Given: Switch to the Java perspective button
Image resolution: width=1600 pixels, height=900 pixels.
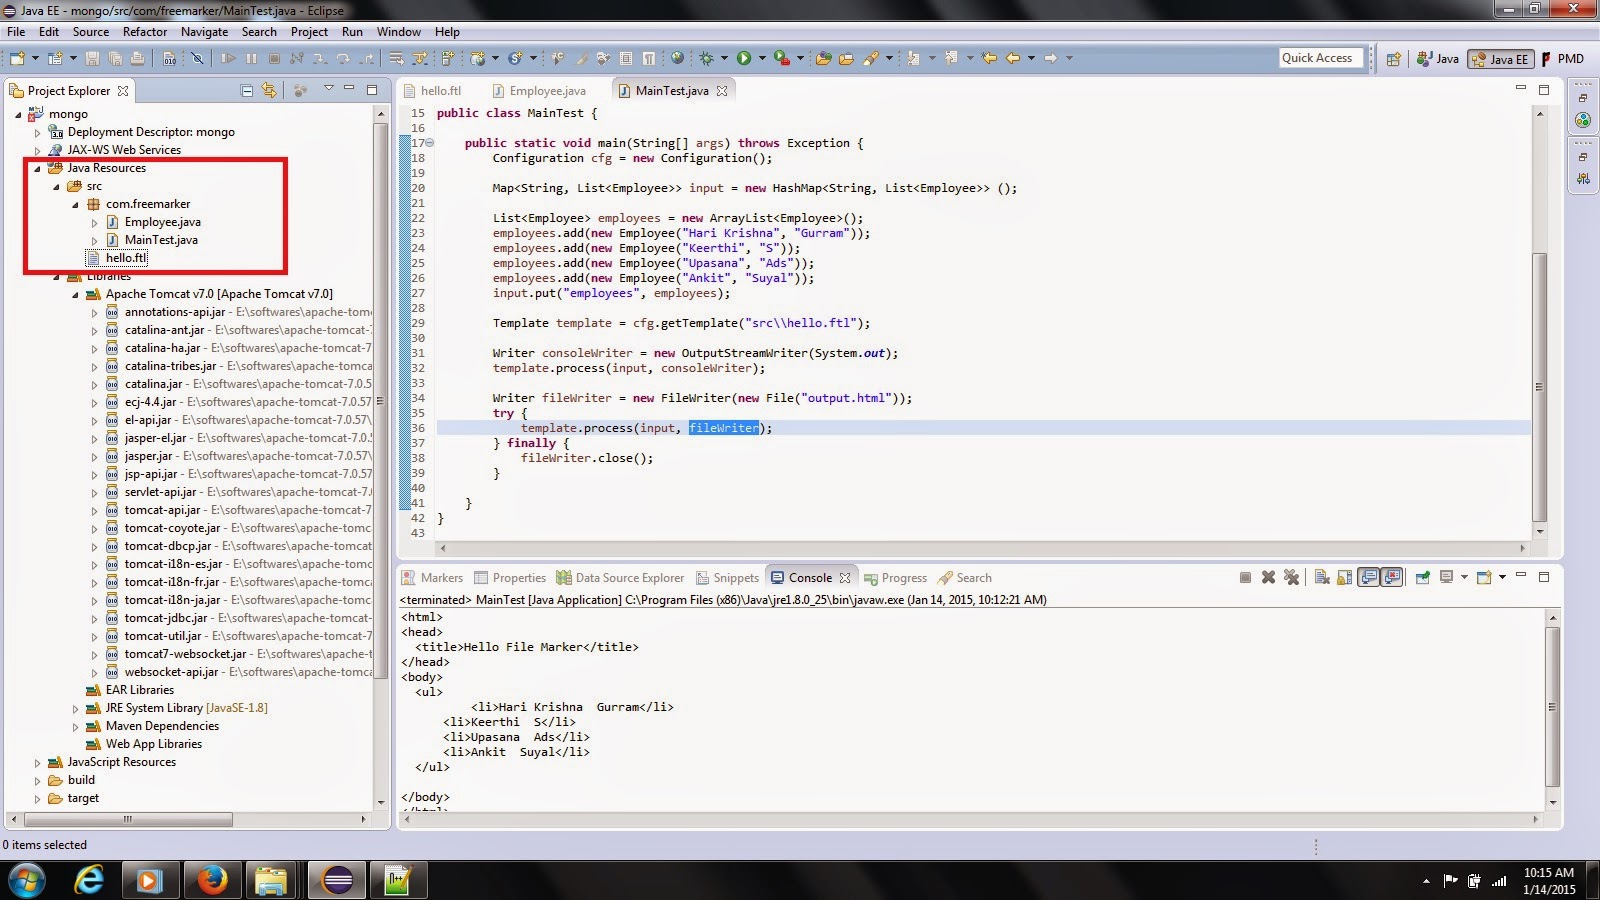Looking at the screenshot, I should [1438, 58].
